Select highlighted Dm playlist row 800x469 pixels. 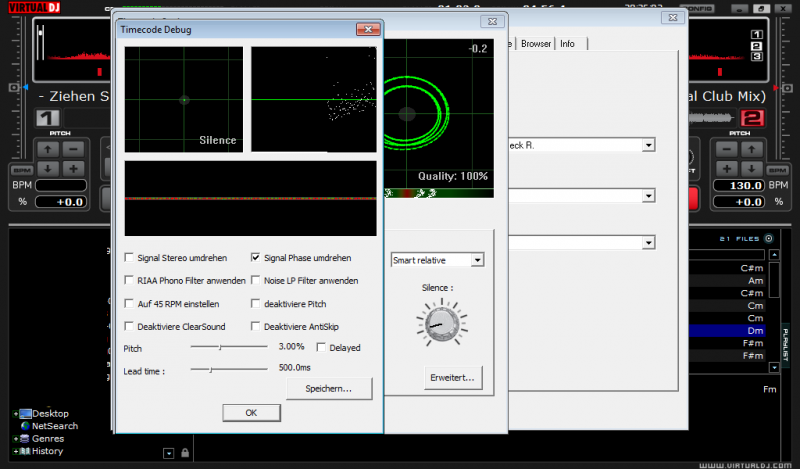(727, 331)
